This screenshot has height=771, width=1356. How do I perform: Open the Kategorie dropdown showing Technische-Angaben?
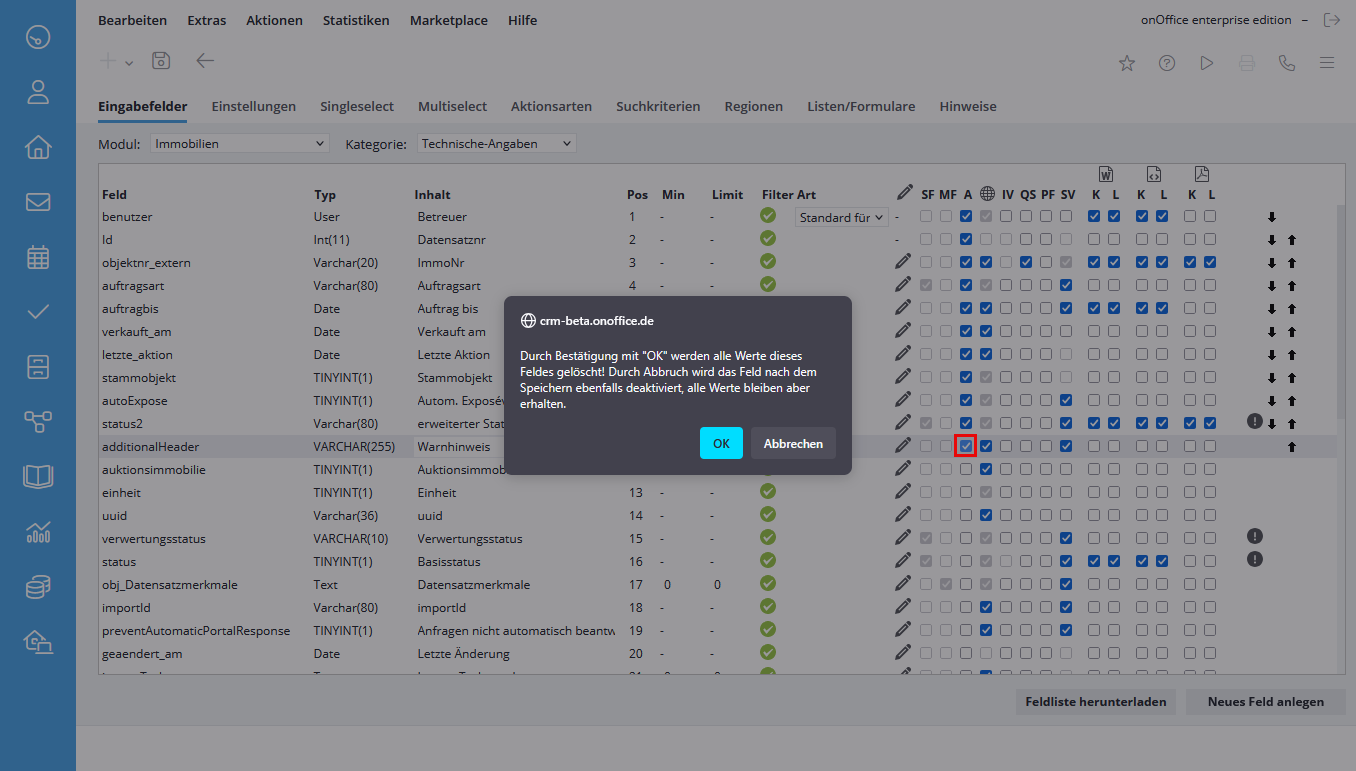pos(496,144)
